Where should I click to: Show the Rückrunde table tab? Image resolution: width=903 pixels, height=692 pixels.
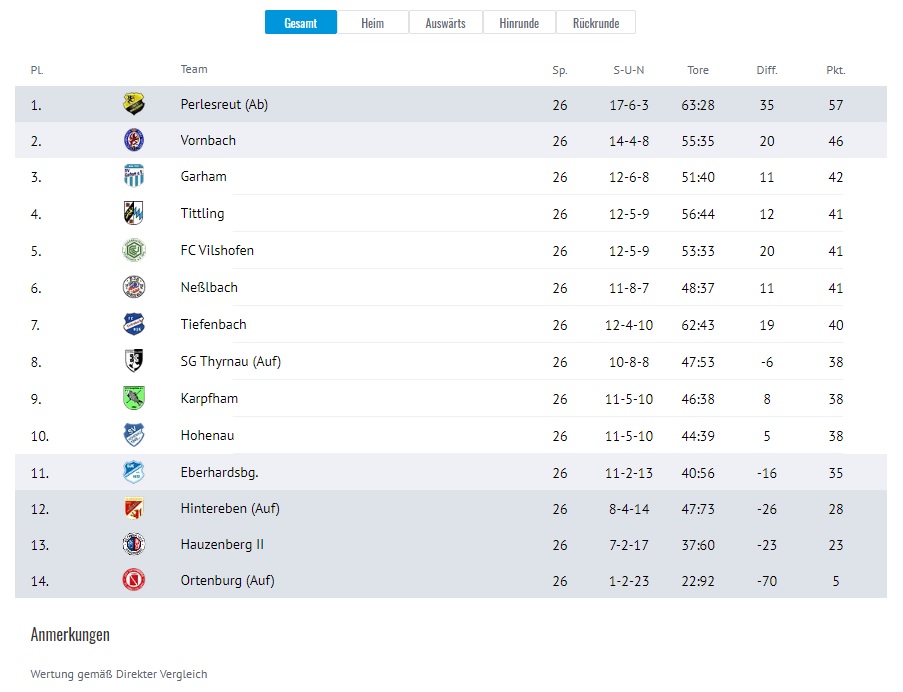595,23
